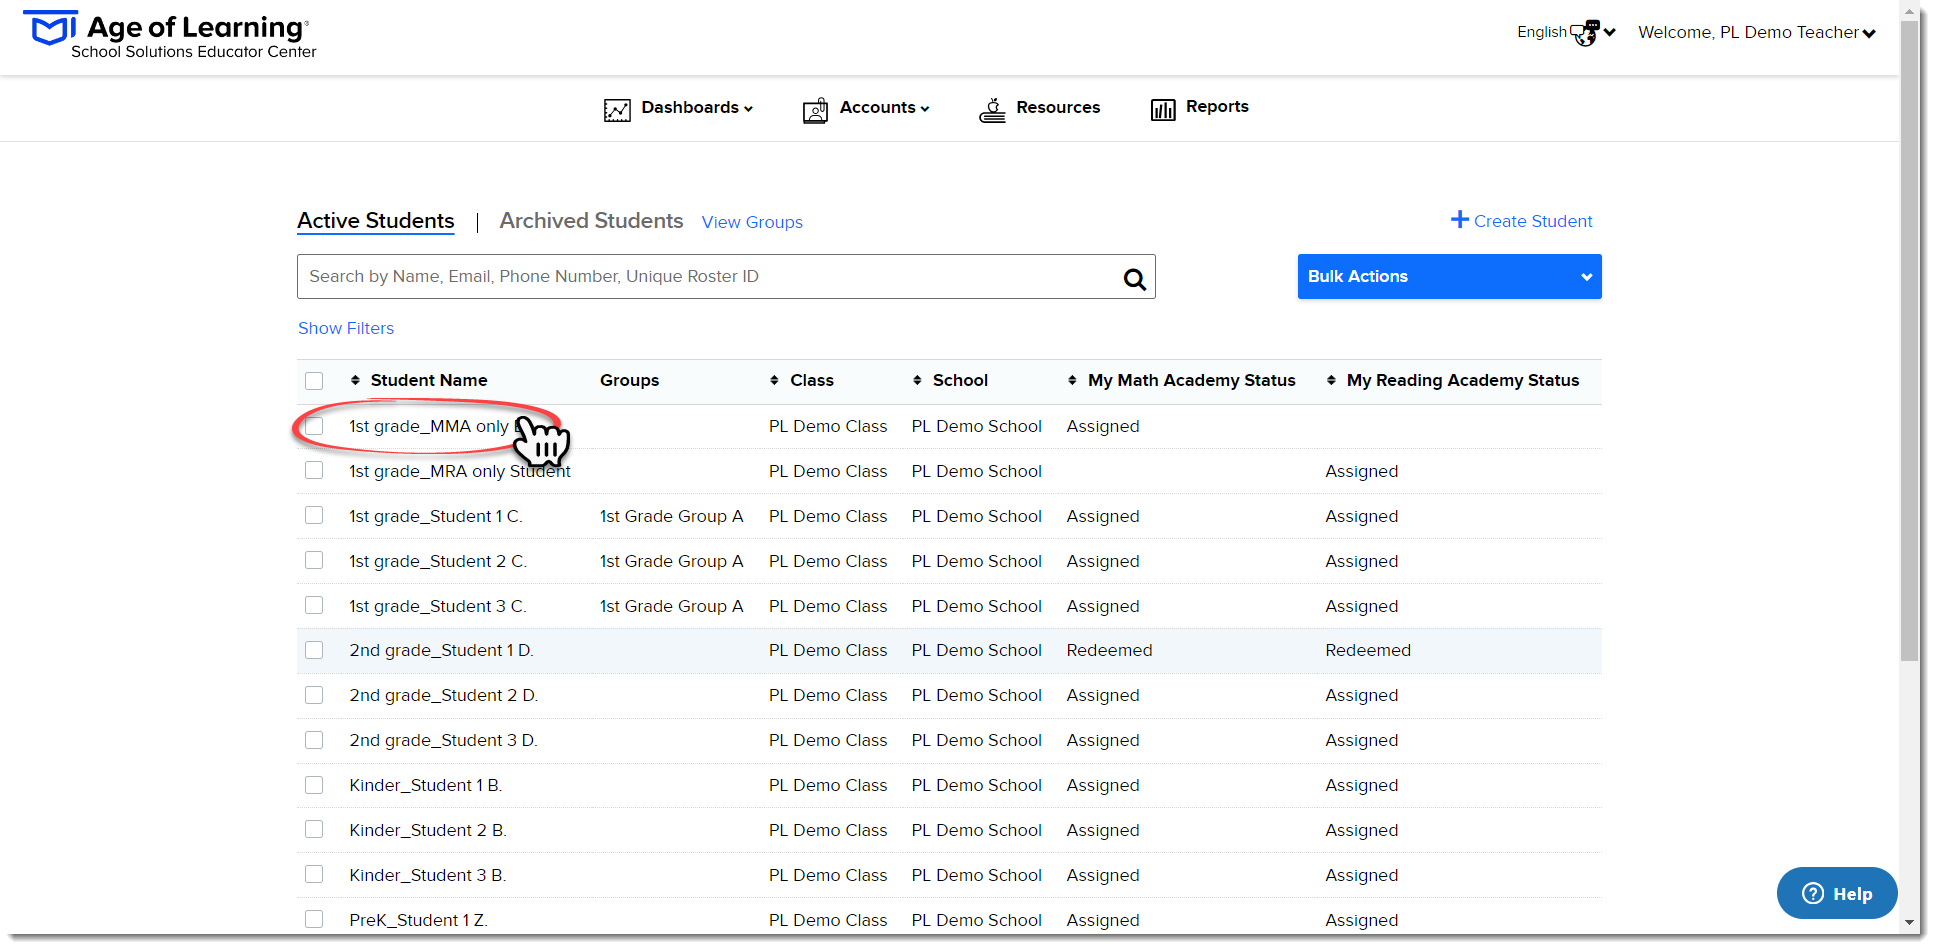Open the Welcome, PL Demo Teacher menu

(1757, 32)
